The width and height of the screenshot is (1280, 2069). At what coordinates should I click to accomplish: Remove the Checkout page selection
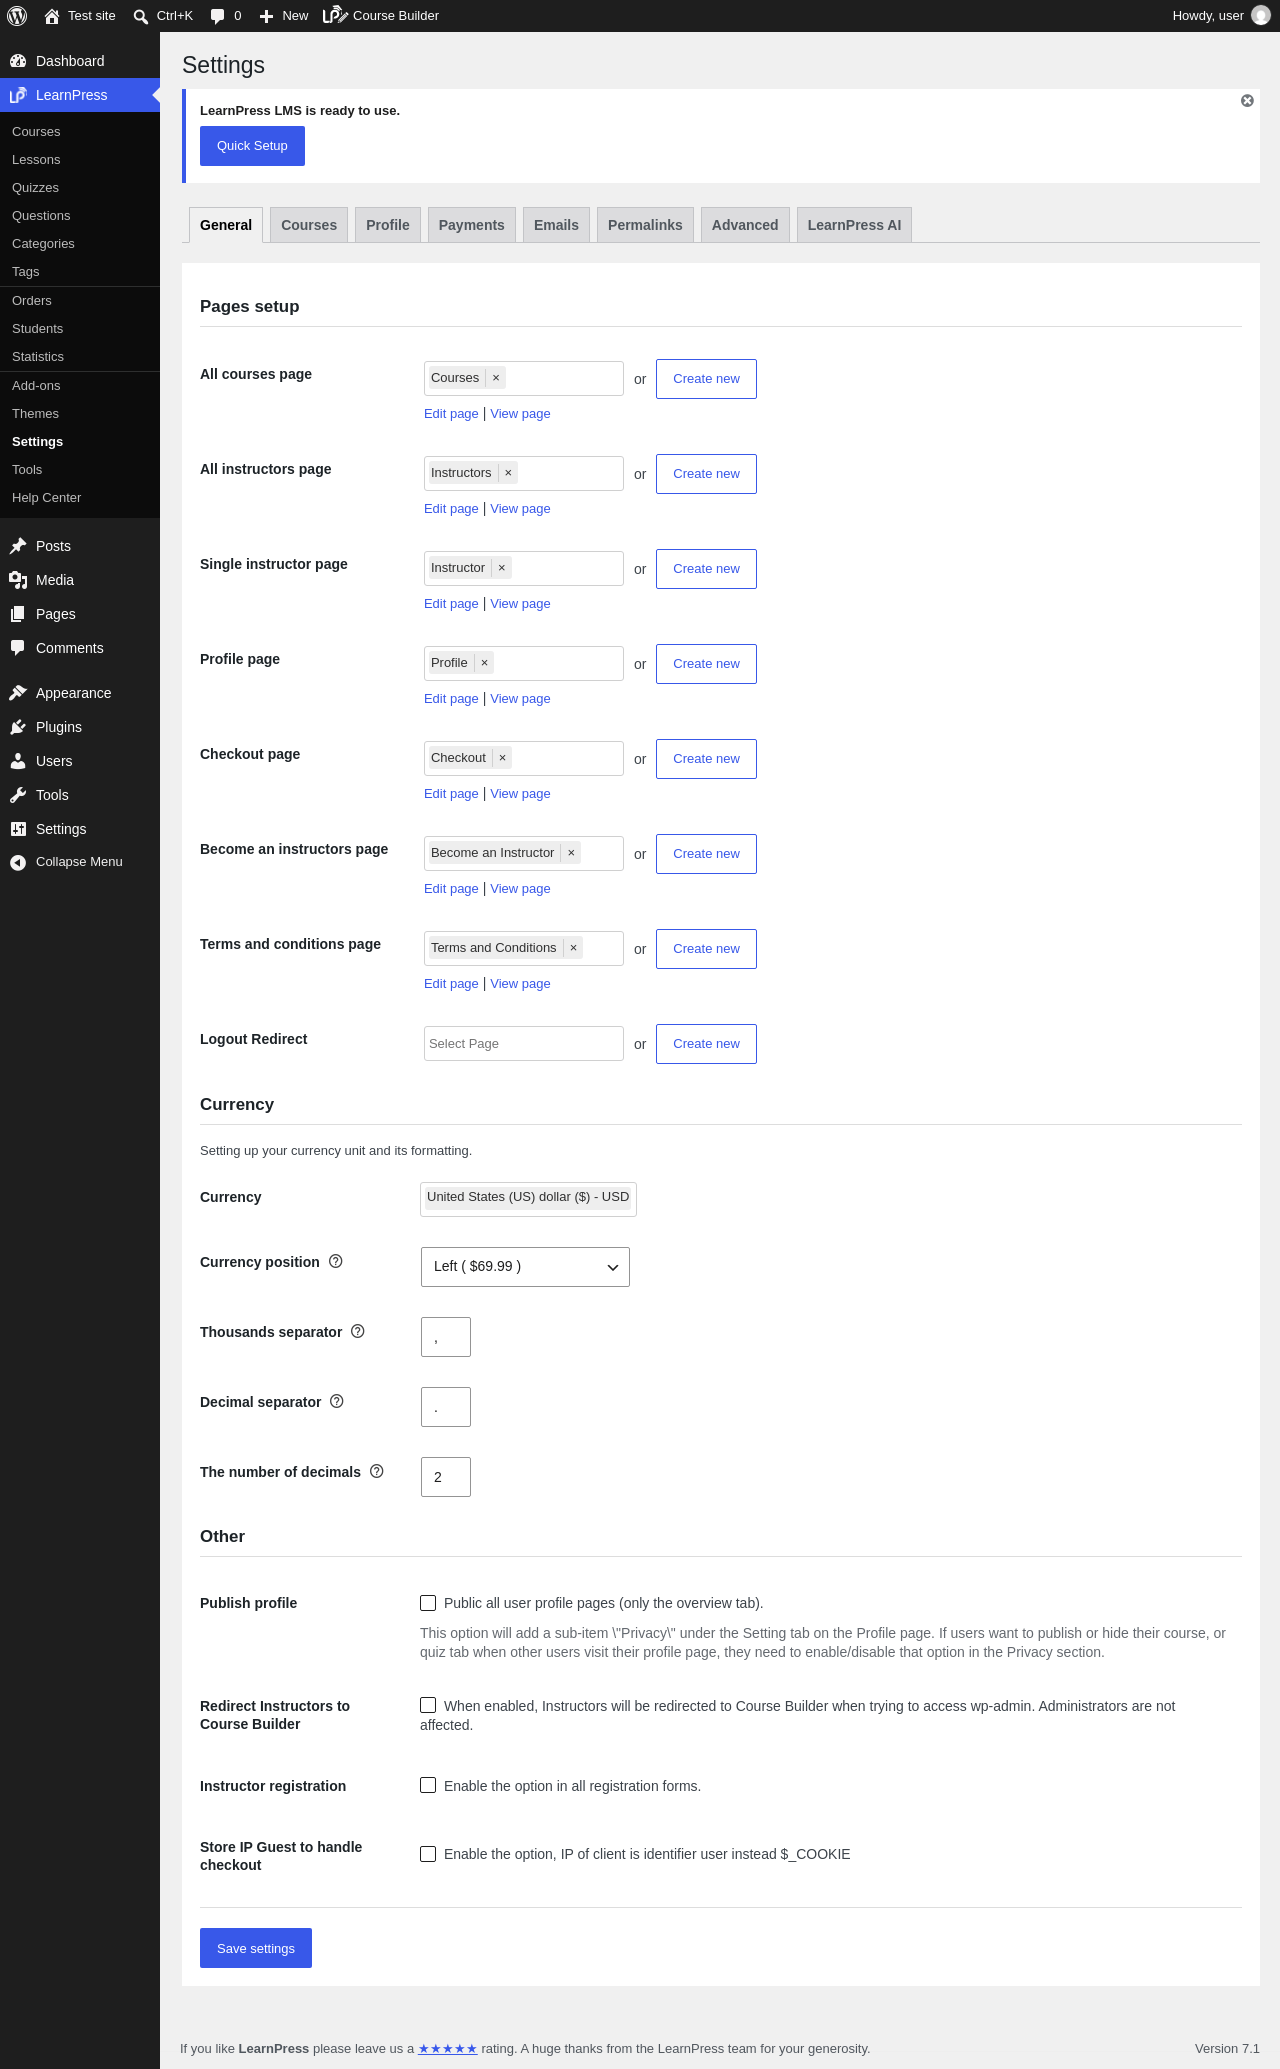[503, 758]
